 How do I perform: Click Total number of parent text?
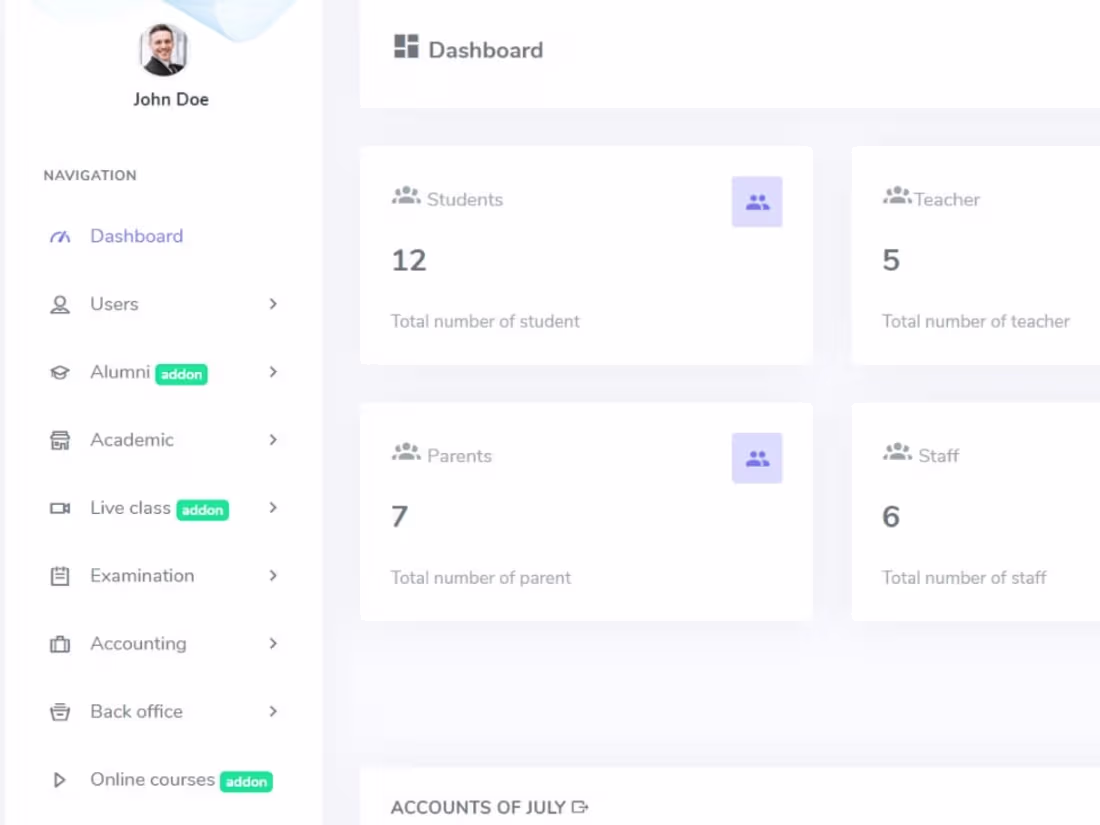481,577
